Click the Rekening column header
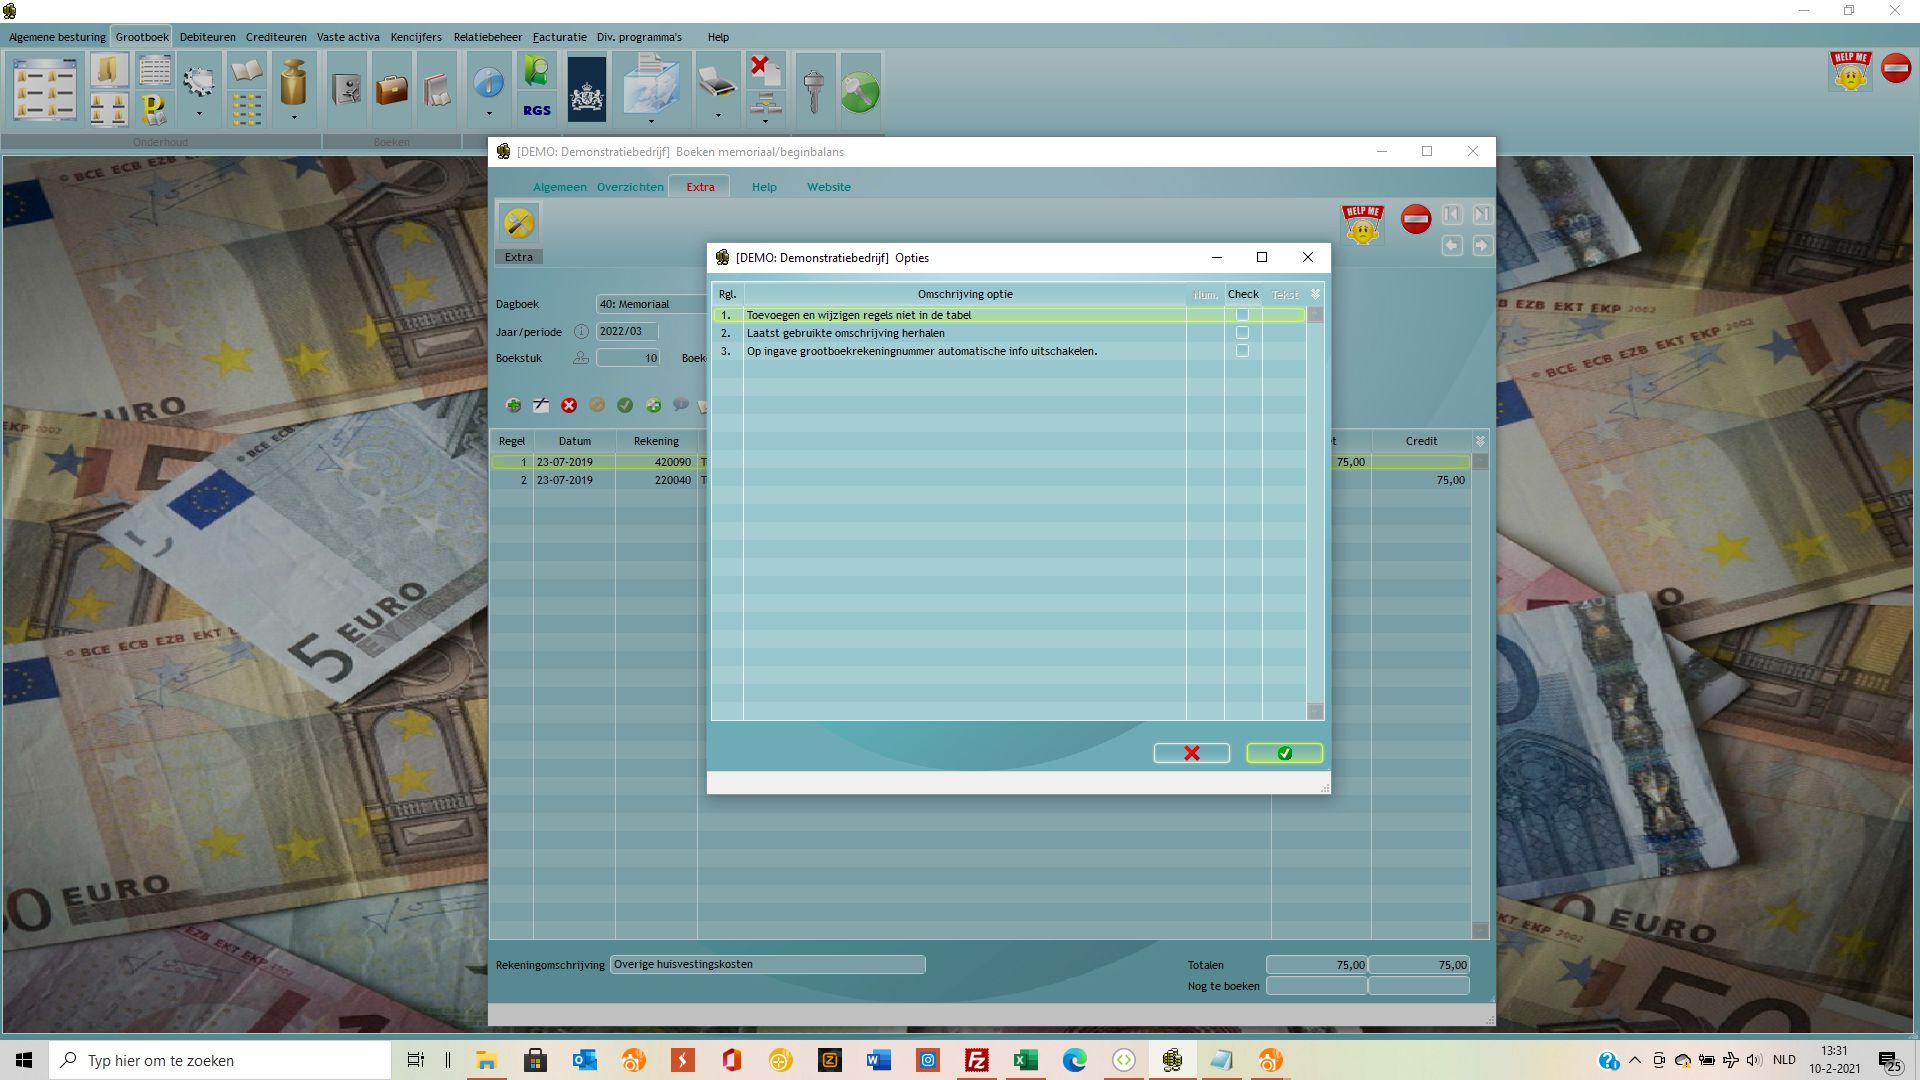Viewport: 1920px width, 1080px height. pos(656,441)
